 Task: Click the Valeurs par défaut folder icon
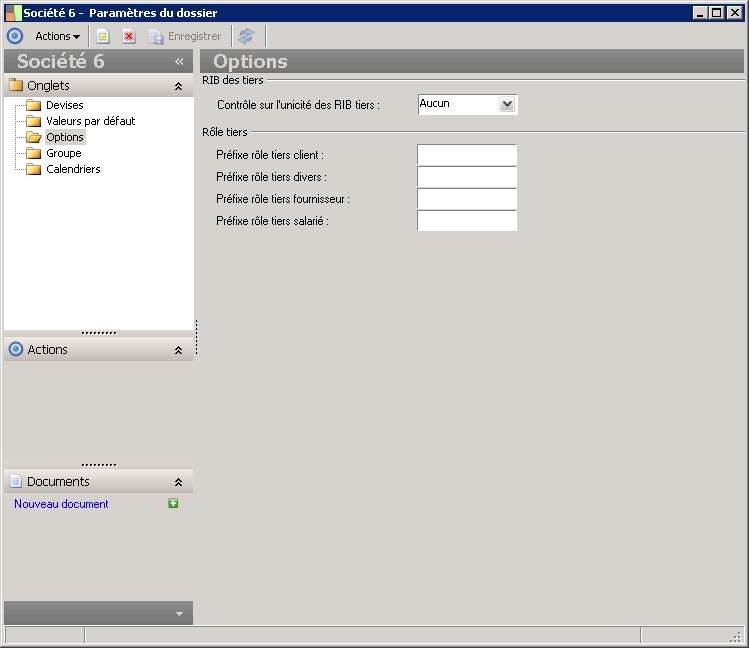[33, 121]
